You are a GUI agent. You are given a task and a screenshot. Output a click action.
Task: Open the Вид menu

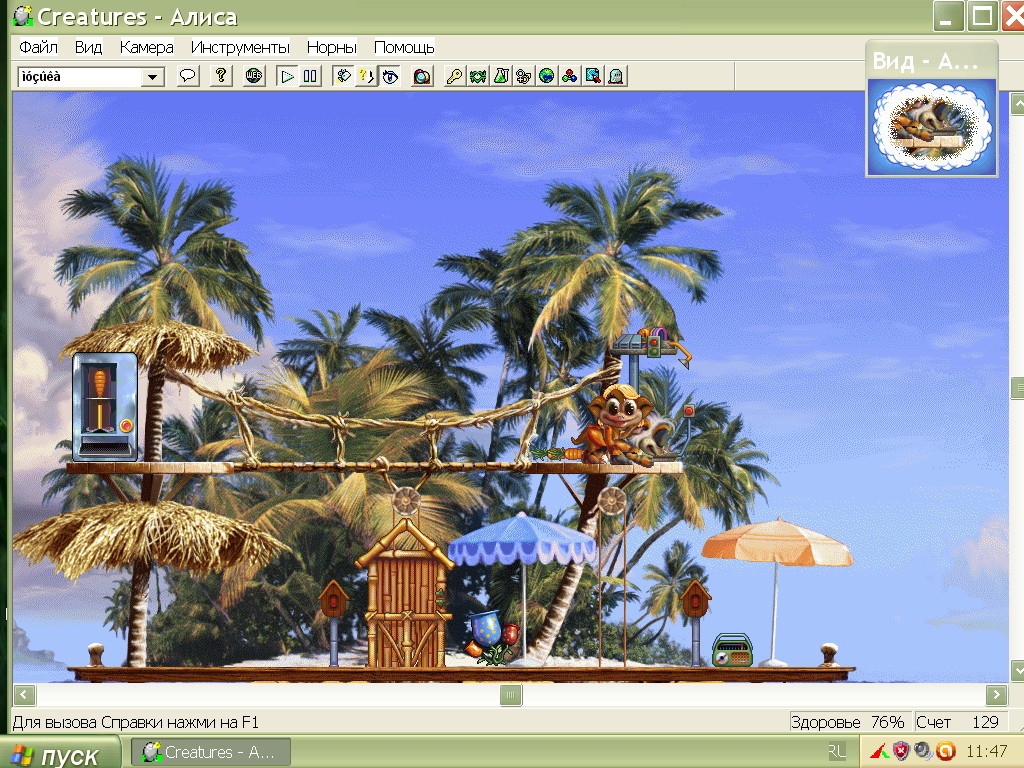[x=88, y=48]
